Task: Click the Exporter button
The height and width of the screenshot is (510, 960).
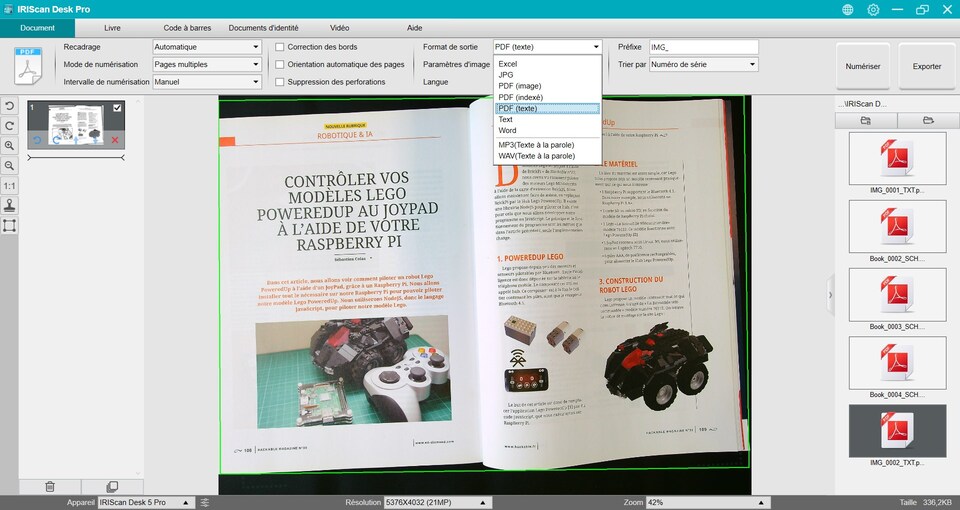Action: (x=927, y=66)
